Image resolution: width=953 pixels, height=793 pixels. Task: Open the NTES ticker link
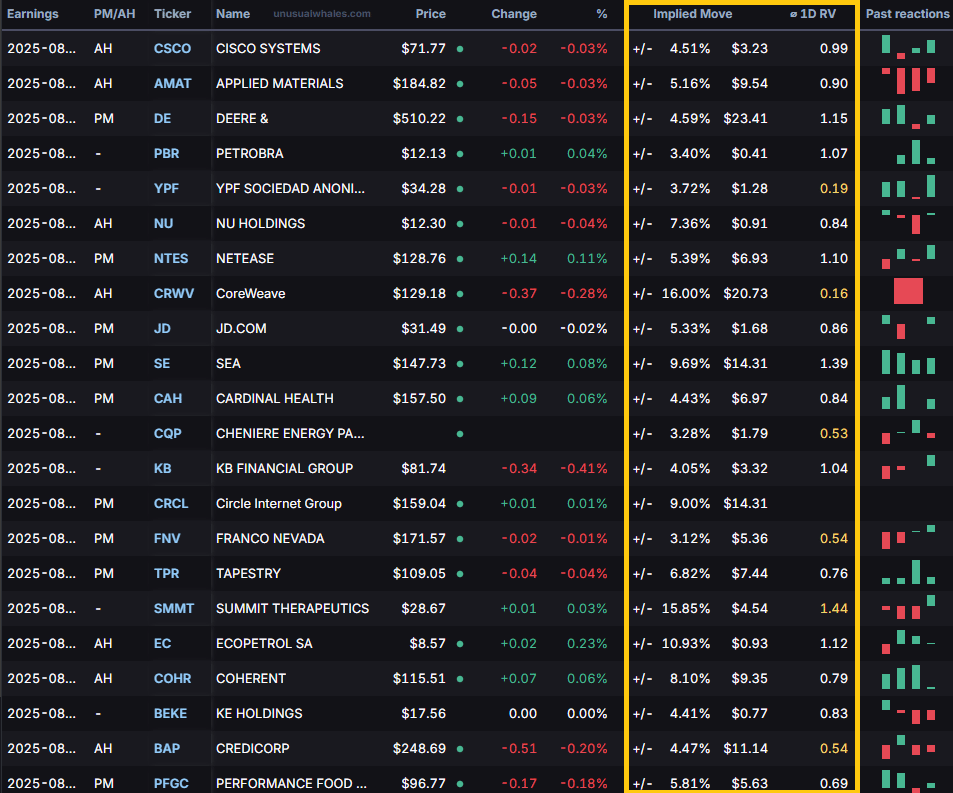pos(171,259)
